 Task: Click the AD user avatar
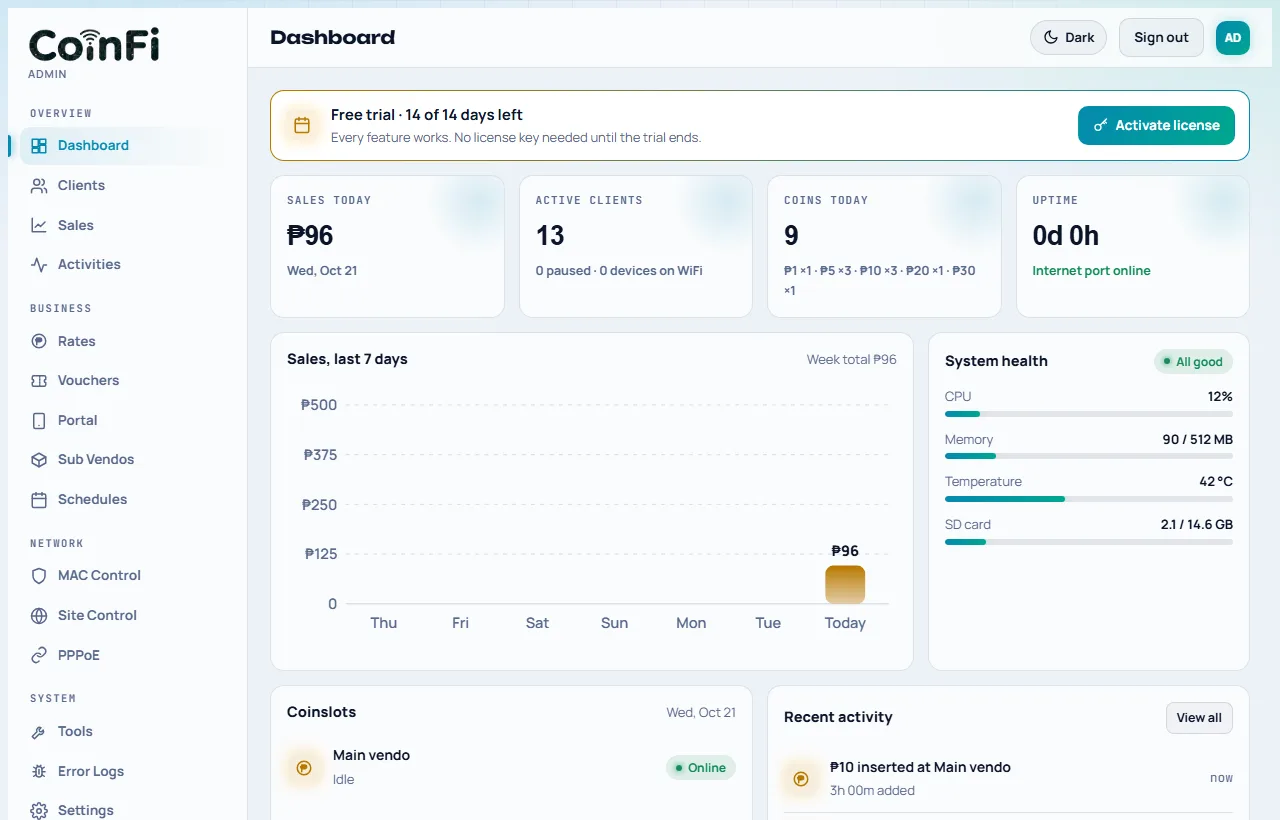click(x=1233, y=38)
